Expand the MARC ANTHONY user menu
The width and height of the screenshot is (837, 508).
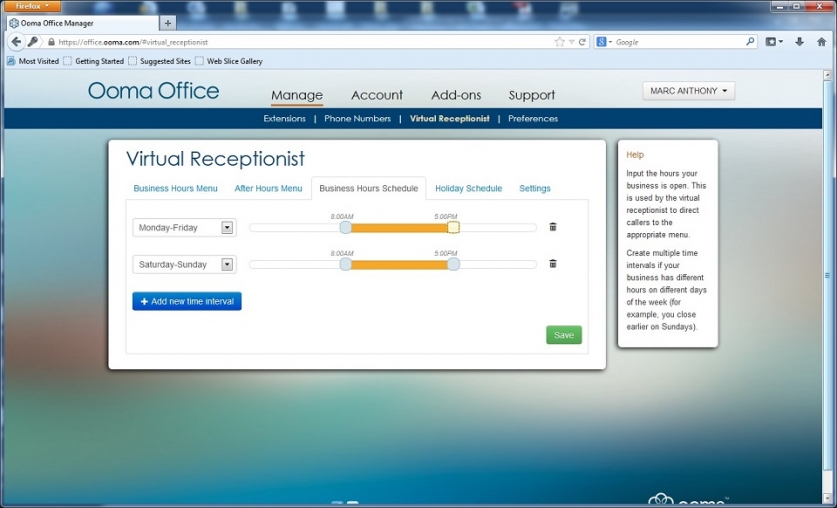click(689, 91)
